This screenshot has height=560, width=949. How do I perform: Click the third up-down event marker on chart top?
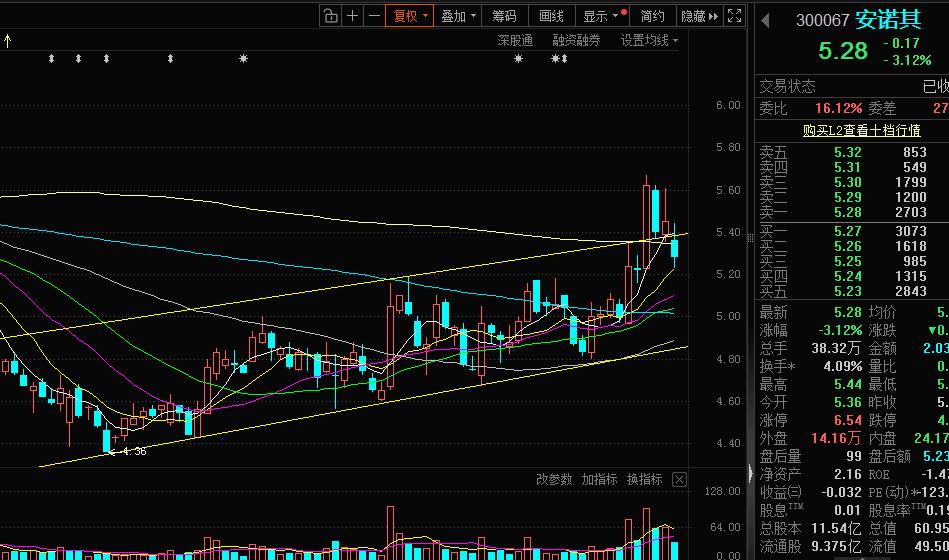107,59
